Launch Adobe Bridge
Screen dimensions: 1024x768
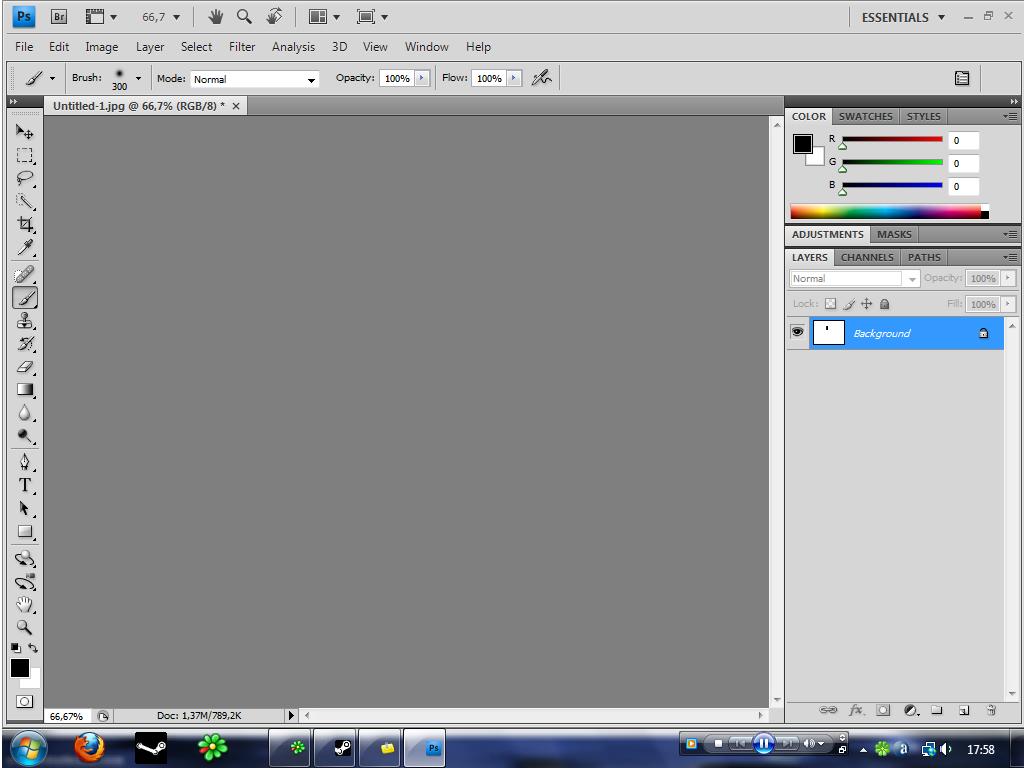point(59,17)
